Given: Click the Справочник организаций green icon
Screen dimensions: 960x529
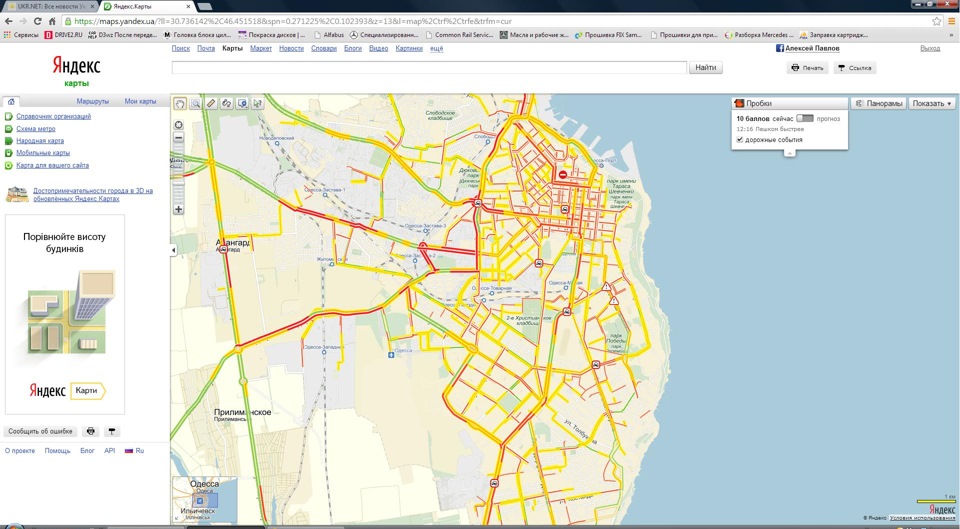Looking at the screenshot, I should coord(9,116).
